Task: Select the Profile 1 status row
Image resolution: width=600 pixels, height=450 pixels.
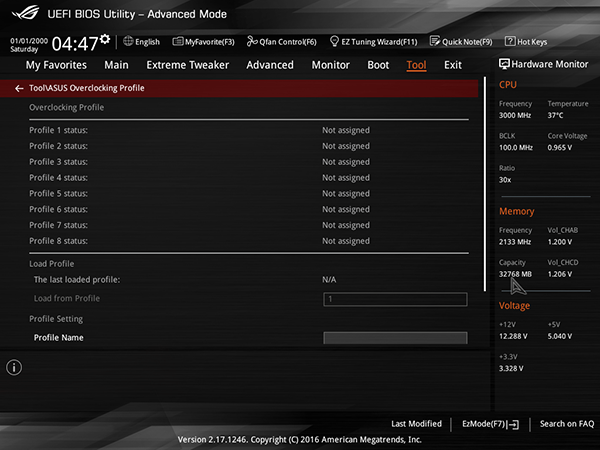Action: (249, 130)
